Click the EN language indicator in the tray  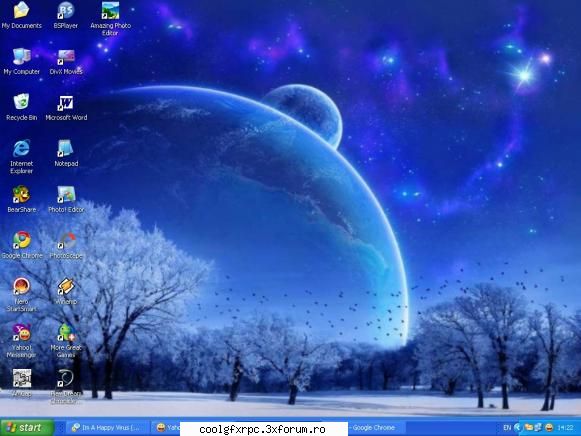pos(507,428)
